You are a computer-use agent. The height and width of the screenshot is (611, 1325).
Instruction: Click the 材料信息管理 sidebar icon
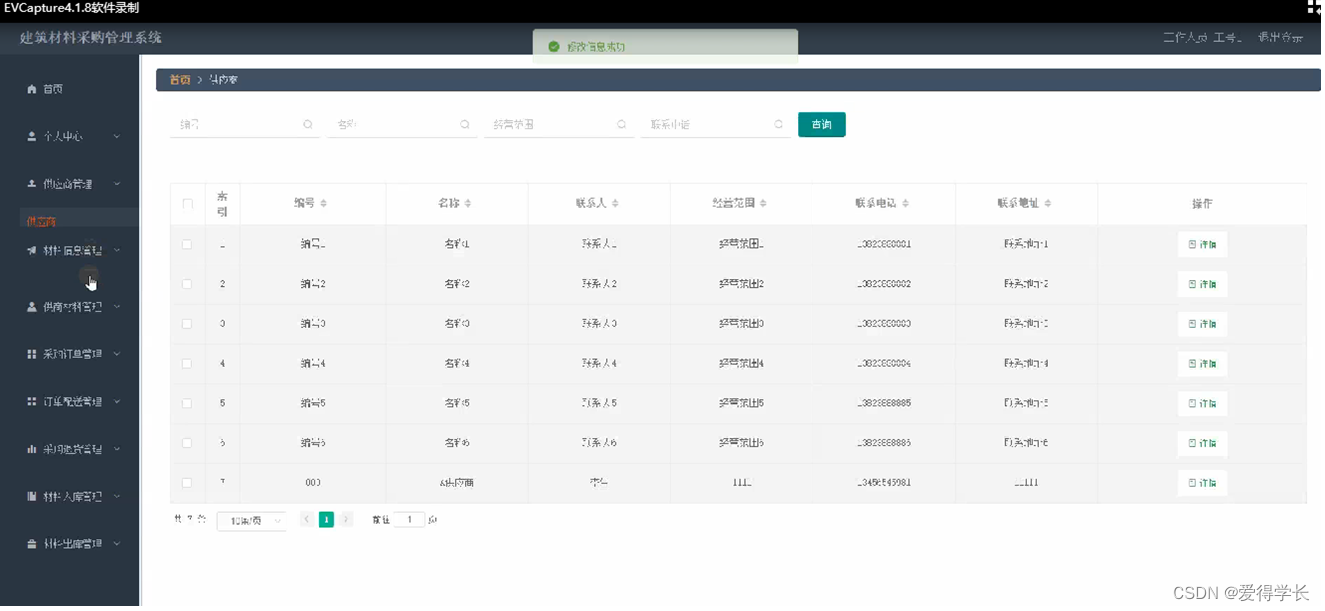pos(31,251)
